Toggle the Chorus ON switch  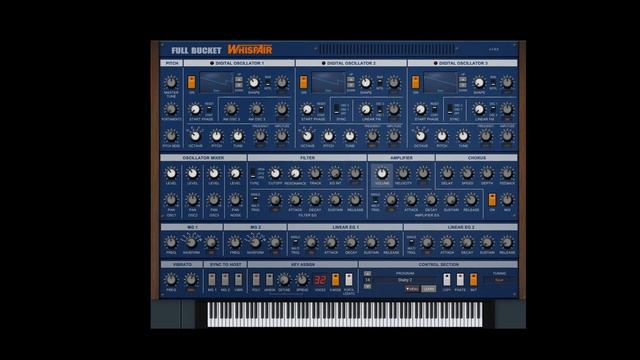(x=492, y=200)
